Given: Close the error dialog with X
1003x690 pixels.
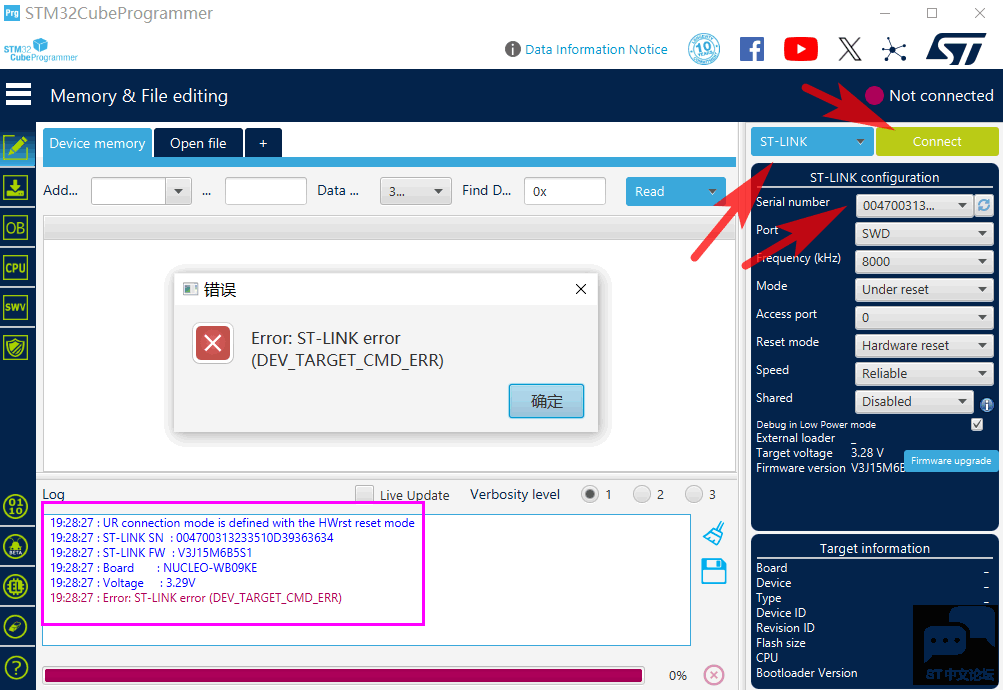Looking at the screenshot, I should [x=581, y=289].
